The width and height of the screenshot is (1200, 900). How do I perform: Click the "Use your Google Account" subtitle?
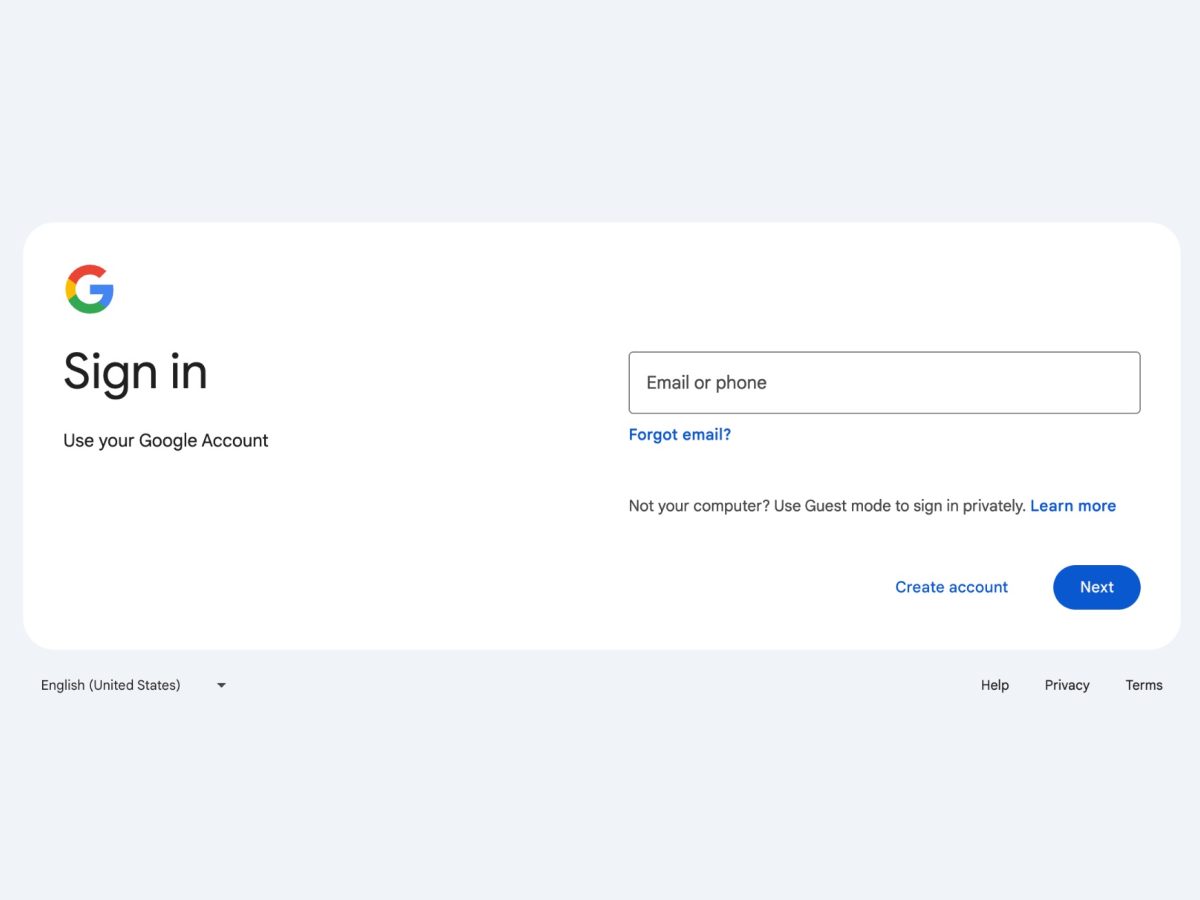pos(166,440)
